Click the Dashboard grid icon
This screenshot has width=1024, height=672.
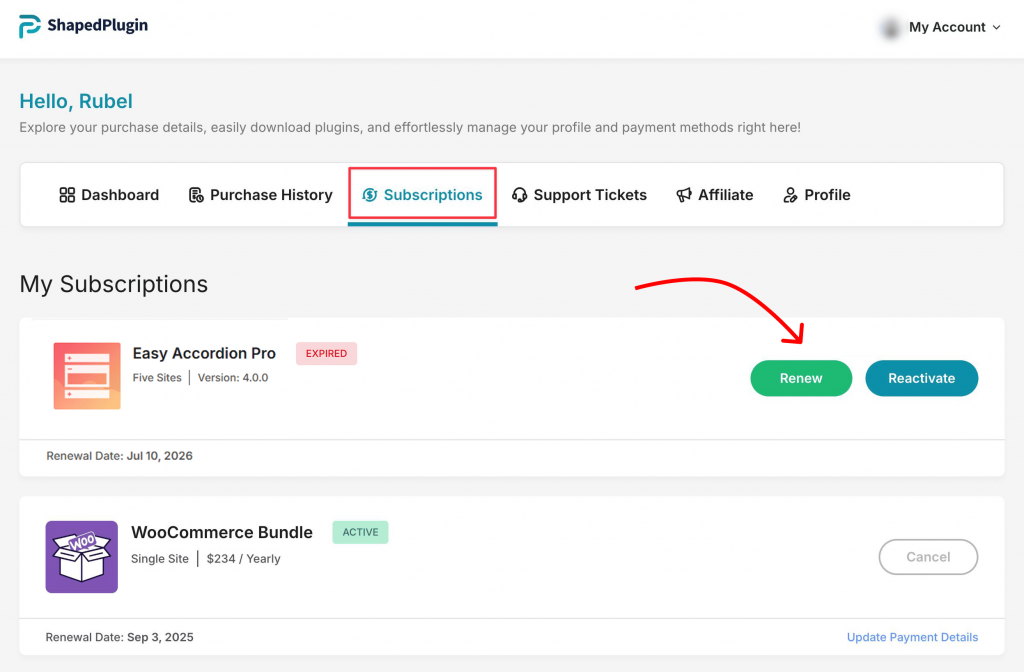[67, 195]
